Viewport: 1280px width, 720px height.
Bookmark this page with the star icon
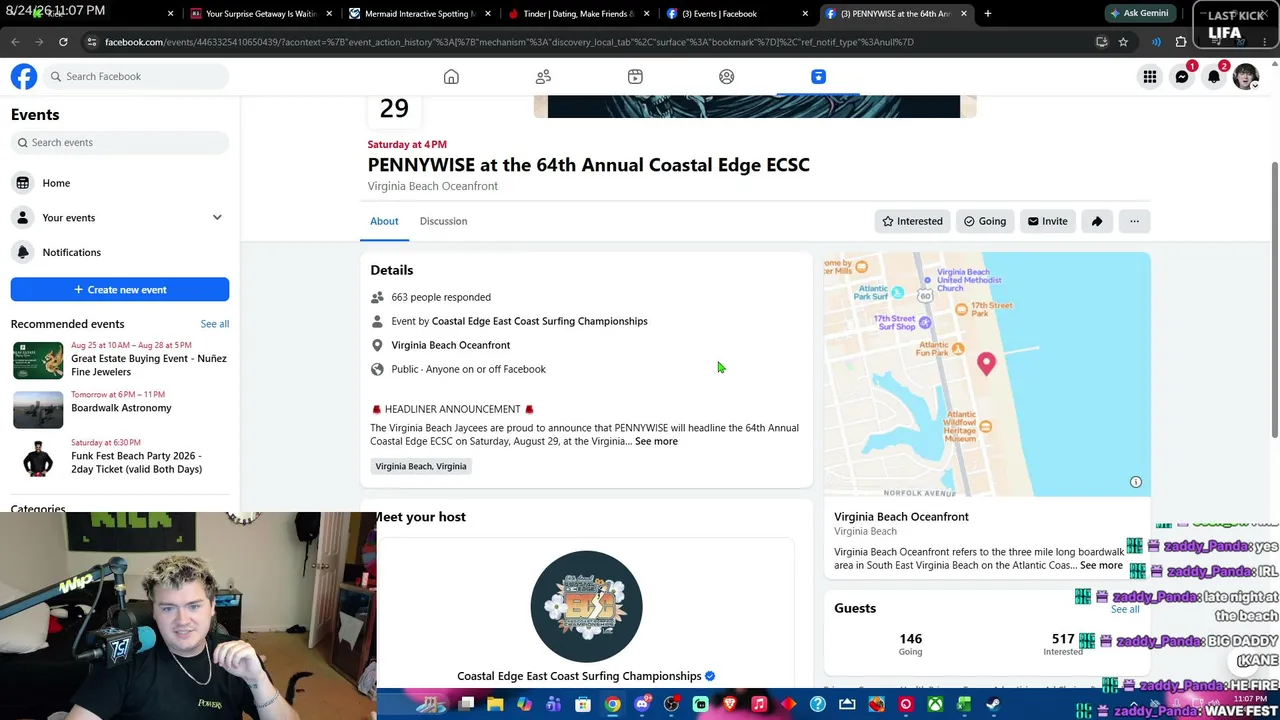[x=1123, y=42]
